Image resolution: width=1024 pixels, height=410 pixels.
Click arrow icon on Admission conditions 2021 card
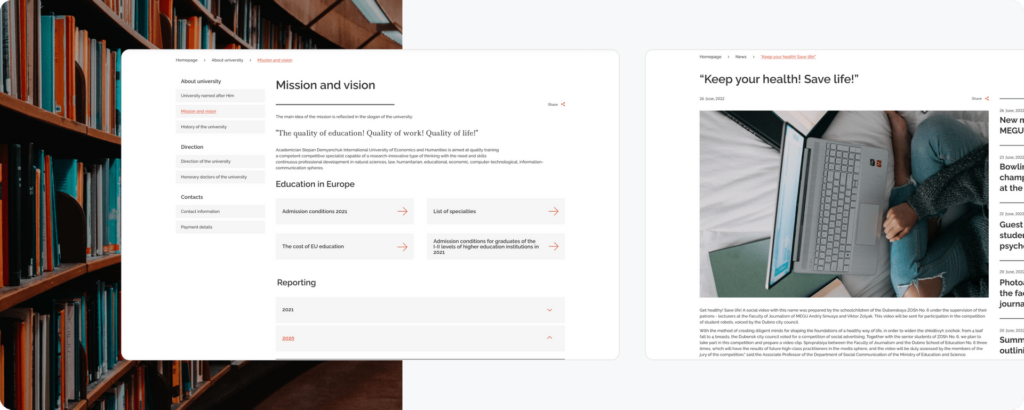pos(402,211)
